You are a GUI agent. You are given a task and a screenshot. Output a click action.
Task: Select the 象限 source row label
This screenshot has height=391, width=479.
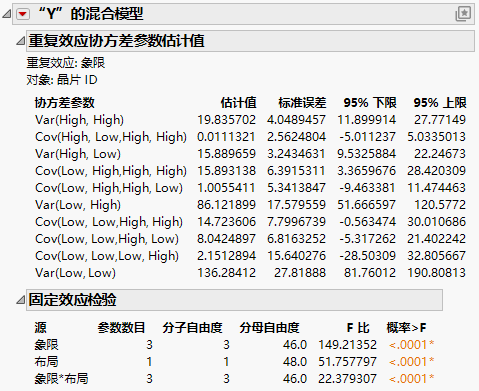[x=46, y=345]
